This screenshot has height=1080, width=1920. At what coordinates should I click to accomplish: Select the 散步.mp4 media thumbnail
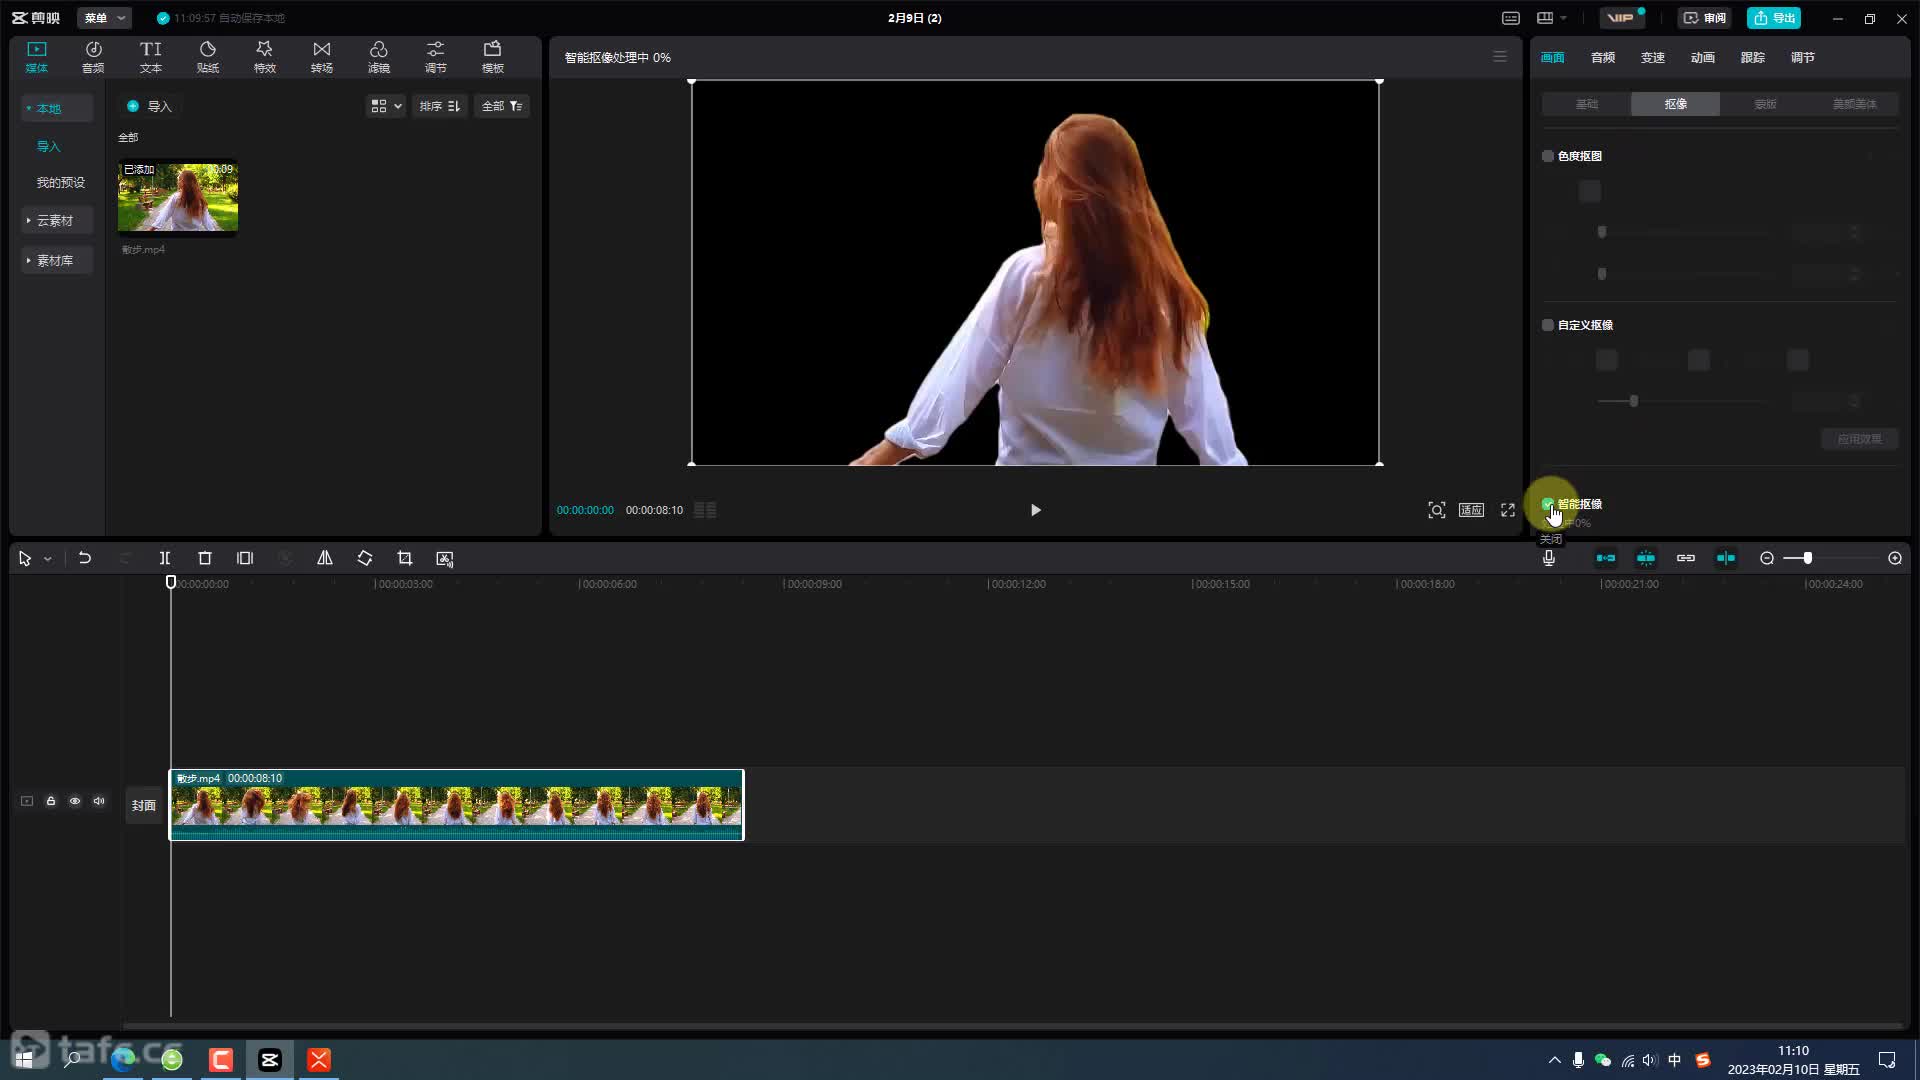point(178,197)
